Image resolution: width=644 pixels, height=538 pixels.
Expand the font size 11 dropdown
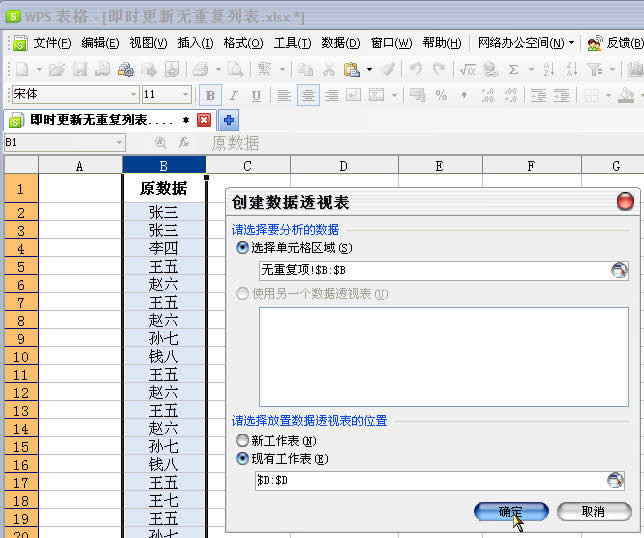[x=186, y=95]
